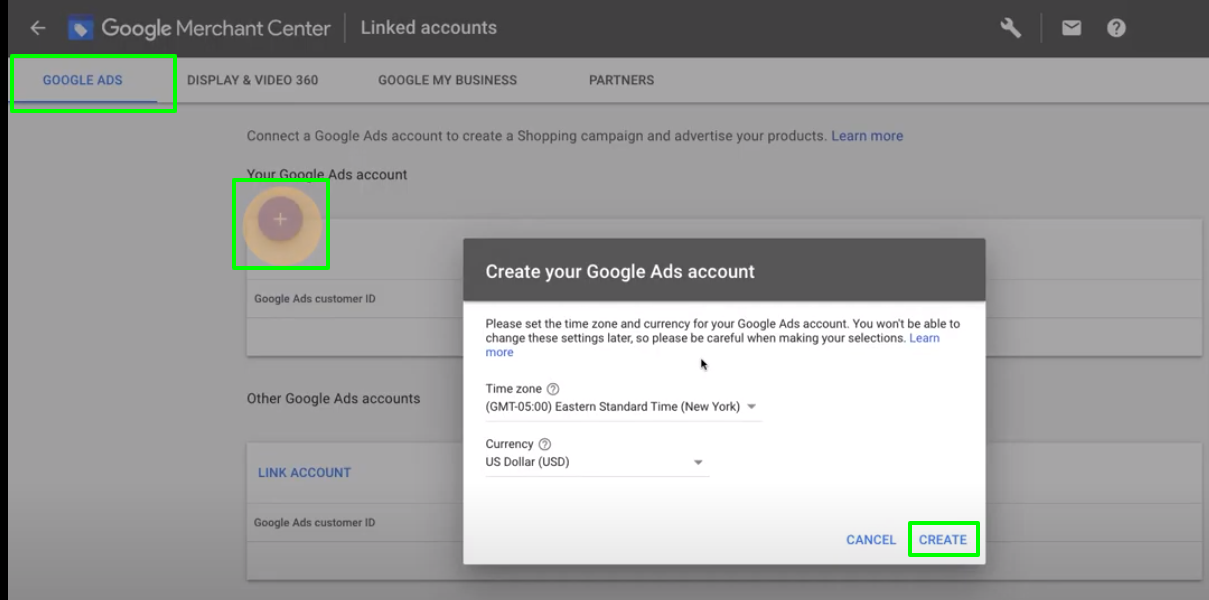Open the help question mark icon
The width and height of the screenshot is (1209, 600).
pyautogui.click(x=1116, y=28)
